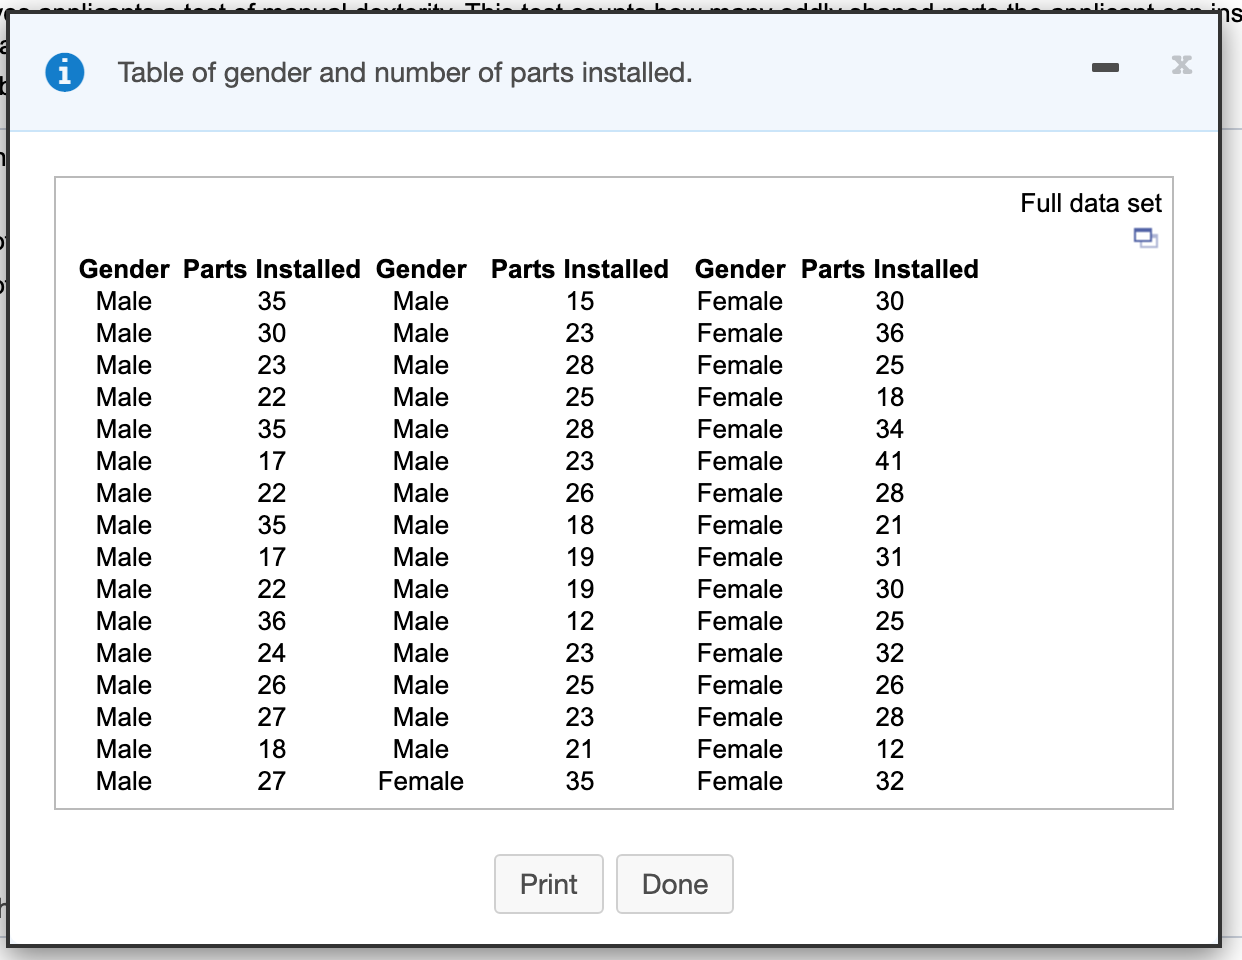
Task: Click the 'Full data set' label
Action: point(1091,203)
